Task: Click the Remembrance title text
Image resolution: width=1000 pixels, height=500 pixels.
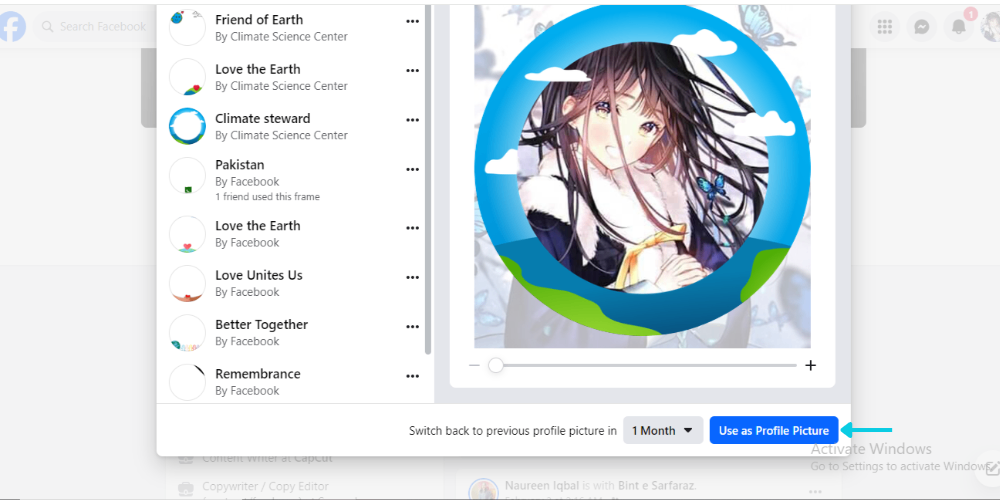Action: [x=258, y=374]
